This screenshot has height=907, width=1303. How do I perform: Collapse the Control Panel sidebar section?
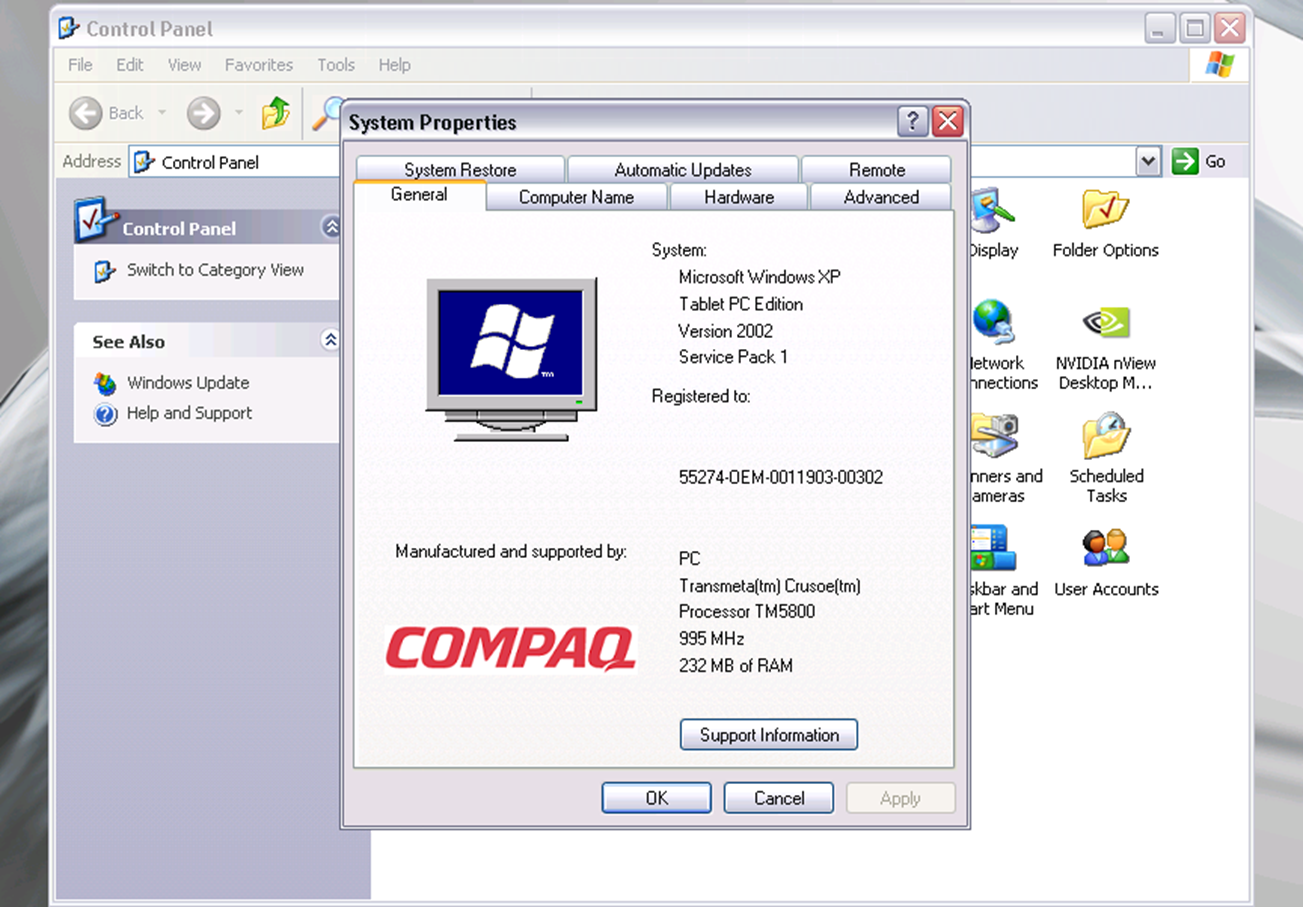pyautogui.click(x=331, y=228)
